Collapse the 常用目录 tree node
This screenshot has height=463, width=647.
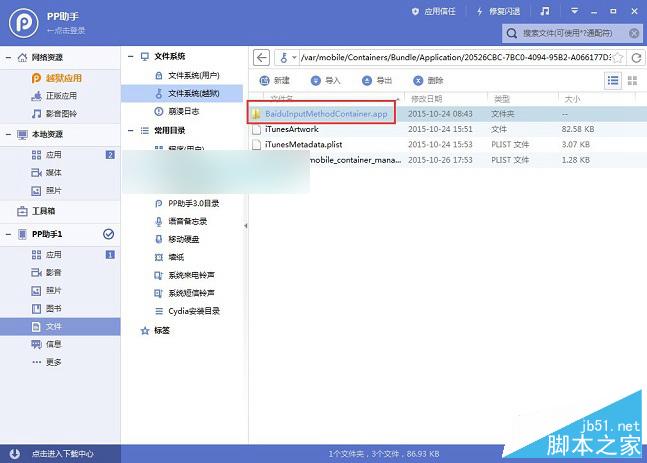point(131,130)
